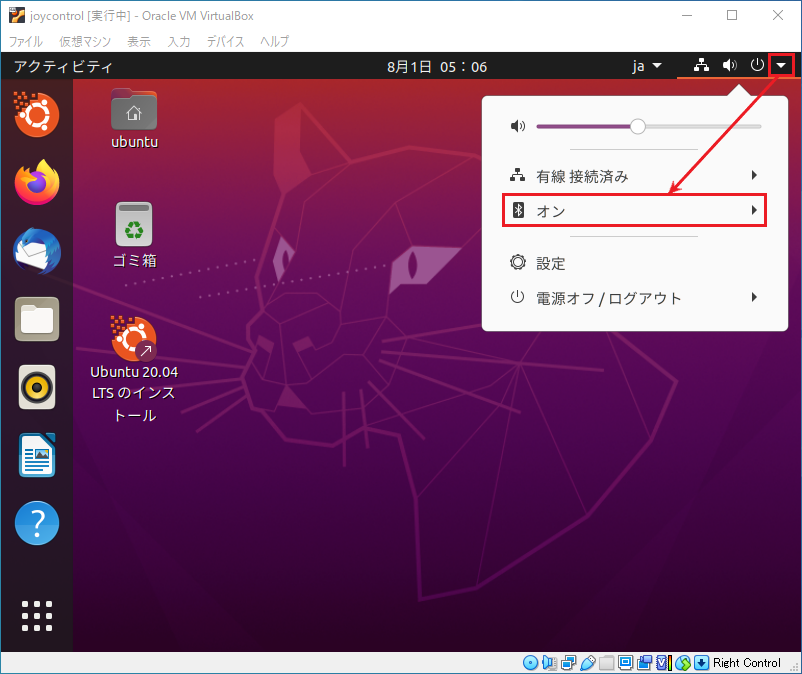Screen dimensions: 802x674
Task: Open the Ubuntu installer in the dock
Action: [x=36, y=114]
